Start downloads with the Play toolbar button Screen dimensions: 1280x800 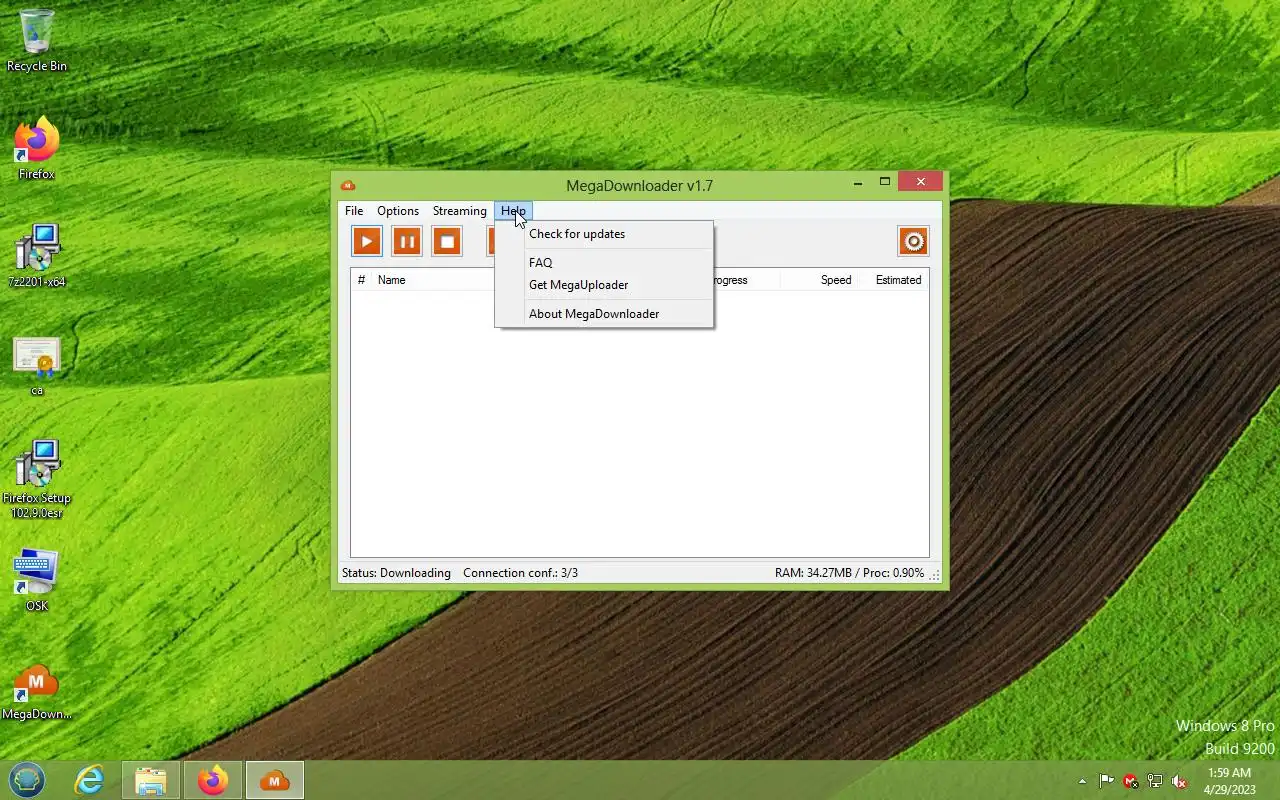367,241
